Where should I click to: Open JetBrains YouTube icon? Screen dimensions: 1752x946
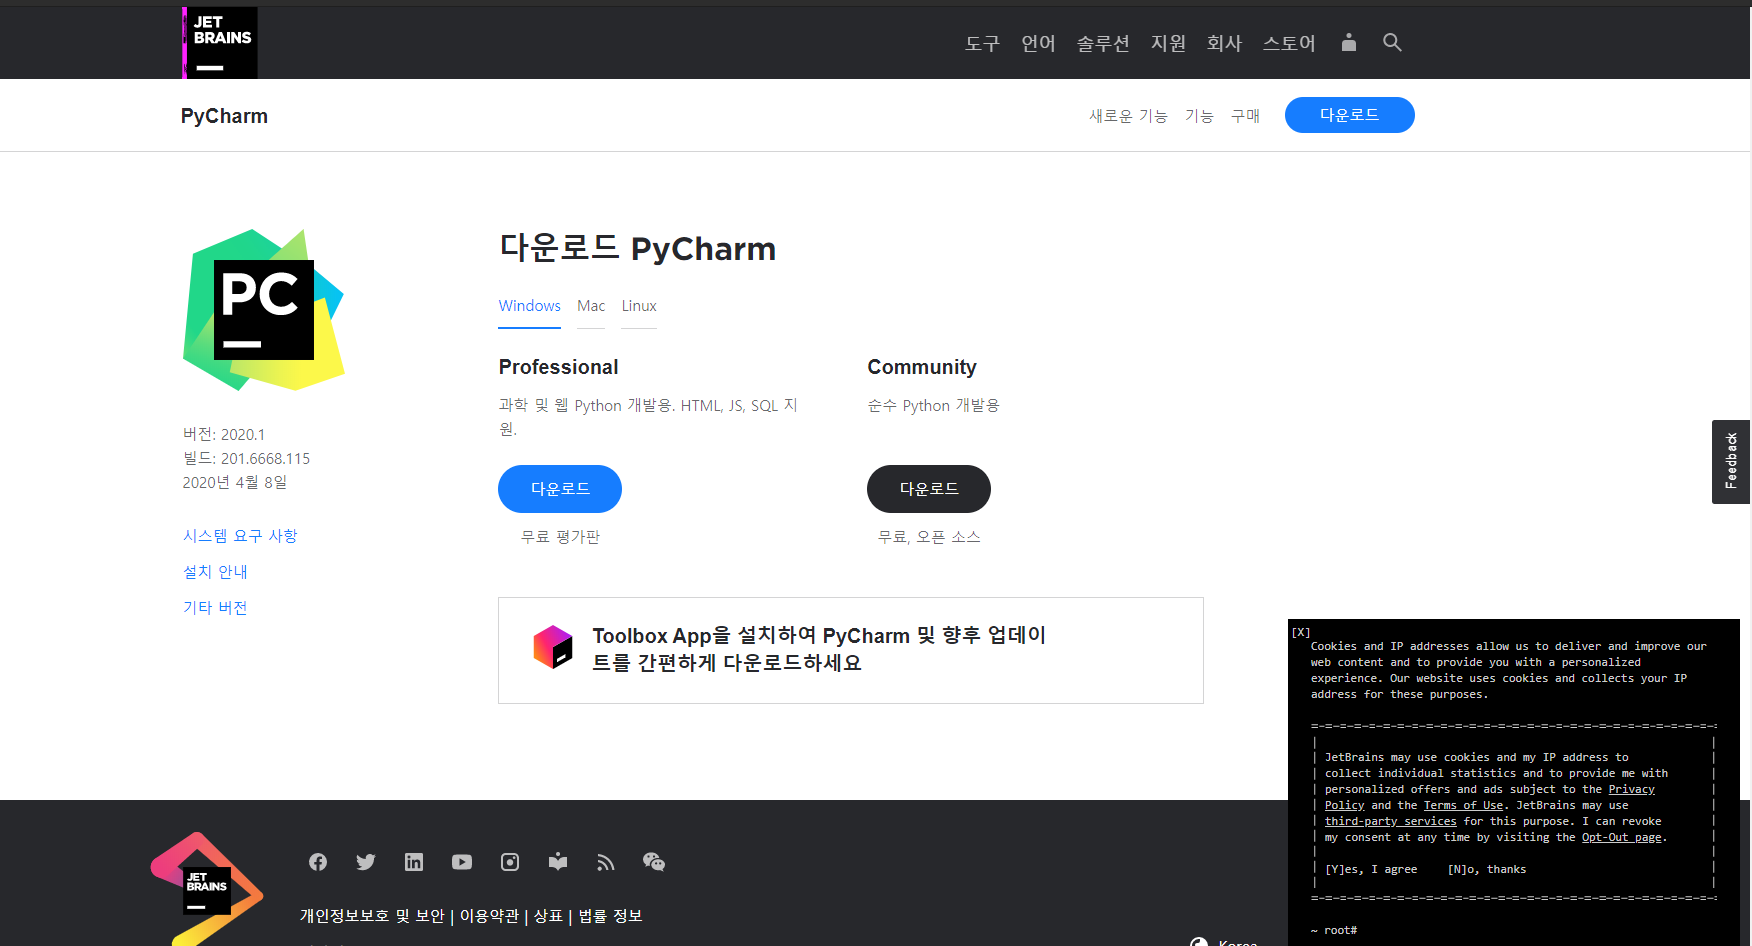(462, 862)
